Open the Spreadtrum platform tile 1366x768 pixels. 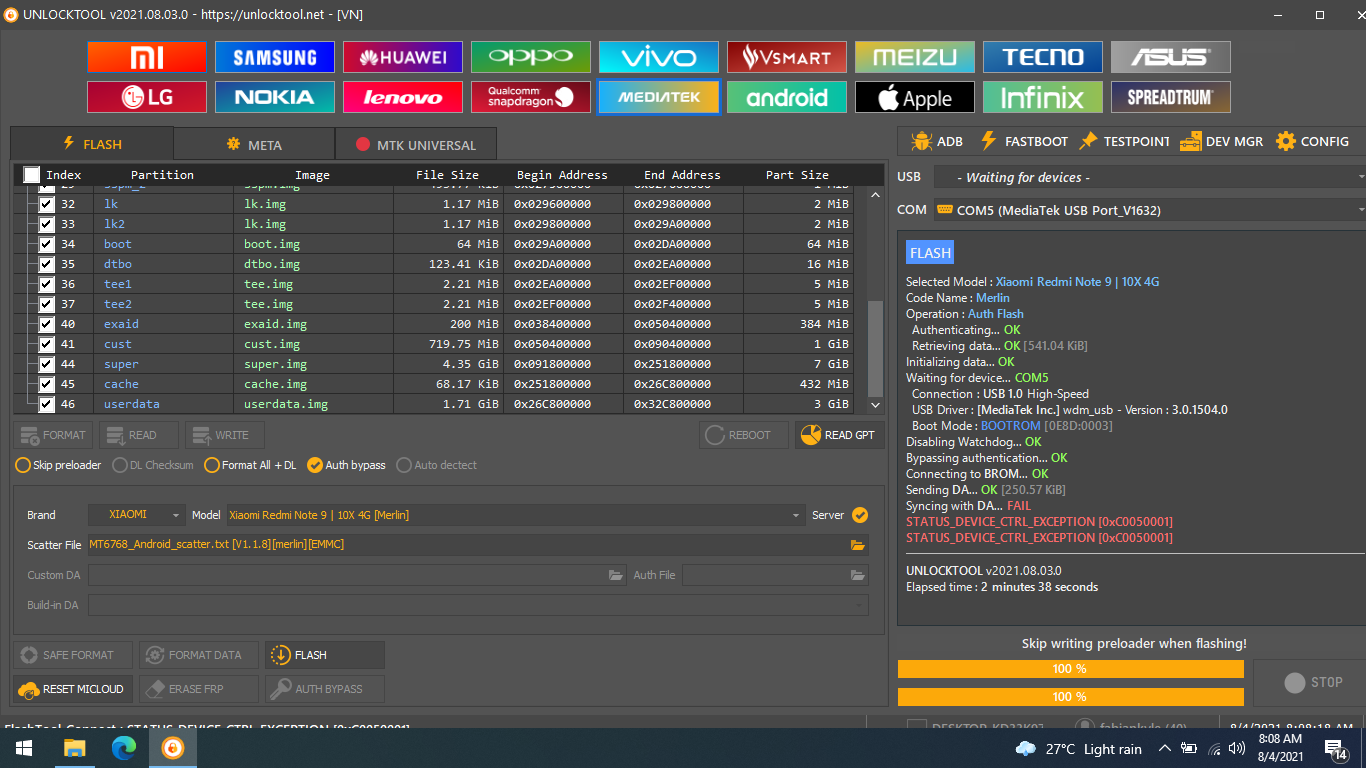pyautogui.click(x=1170, y=97)
